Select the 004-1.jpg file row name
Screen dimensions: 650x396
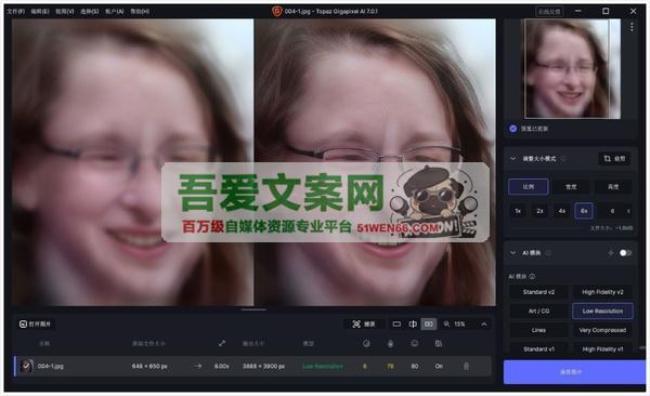click(x=50, y=366)
